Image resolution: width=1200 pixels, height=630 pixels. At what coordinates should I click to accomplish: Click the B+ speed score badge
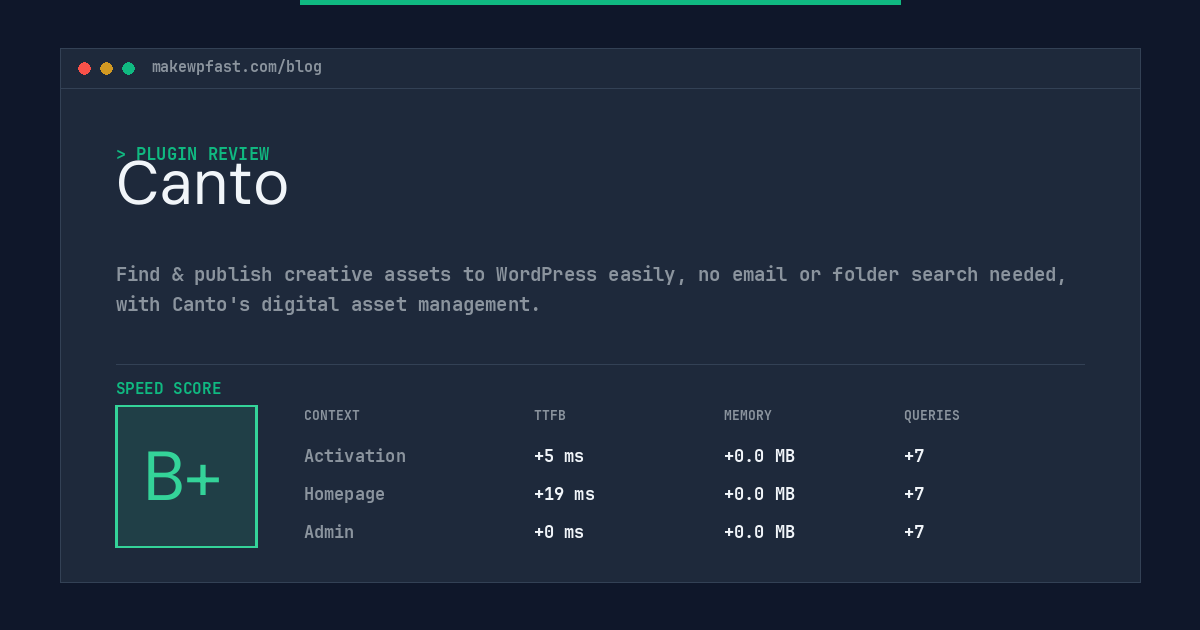click(x=186, y=476)
